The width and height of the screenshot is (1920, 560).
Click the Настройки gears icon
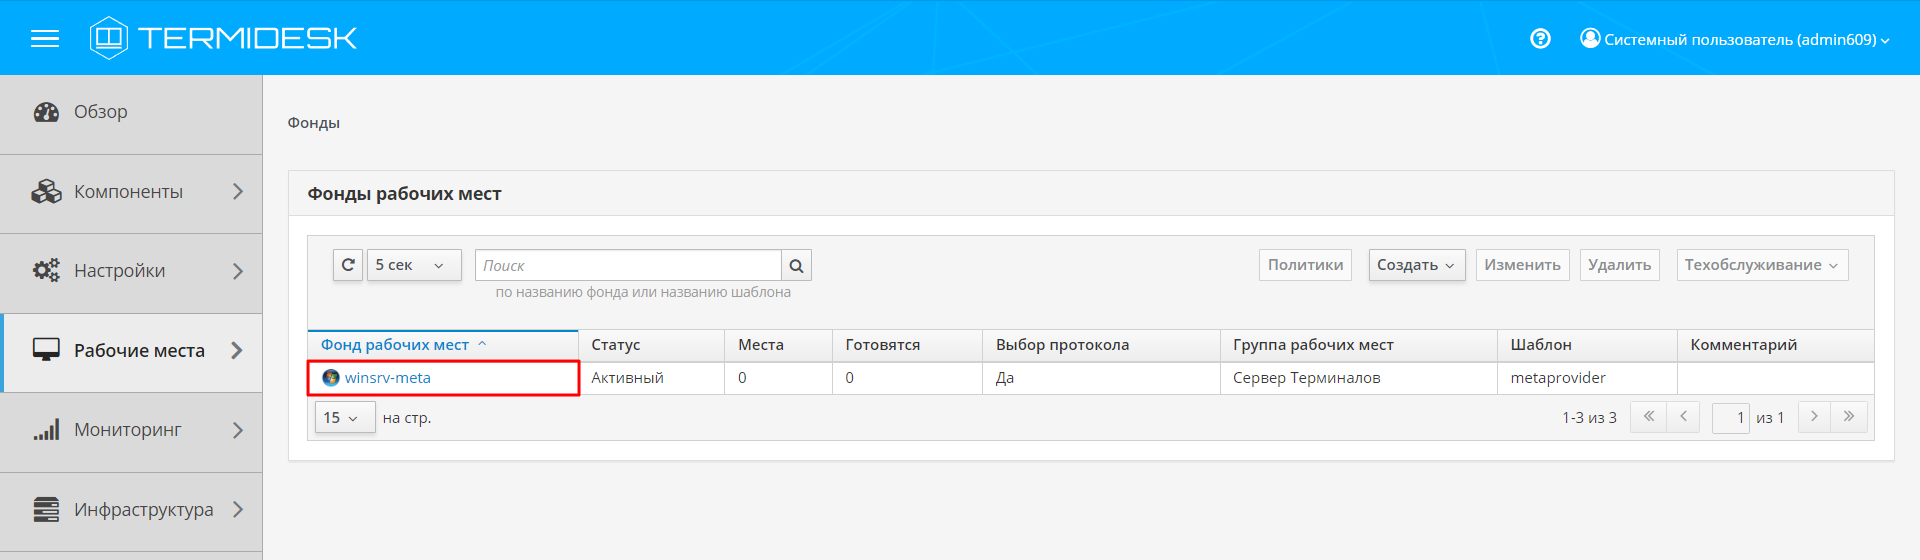pos(46,270)
